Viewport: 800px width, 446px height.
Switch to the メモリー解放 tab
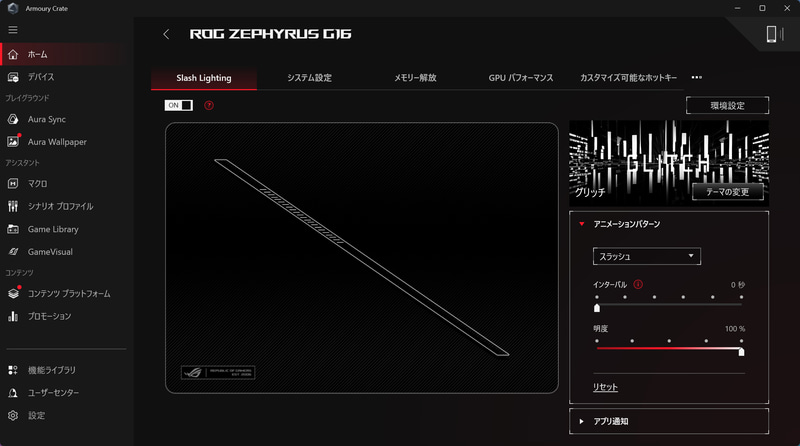(415, 78)
